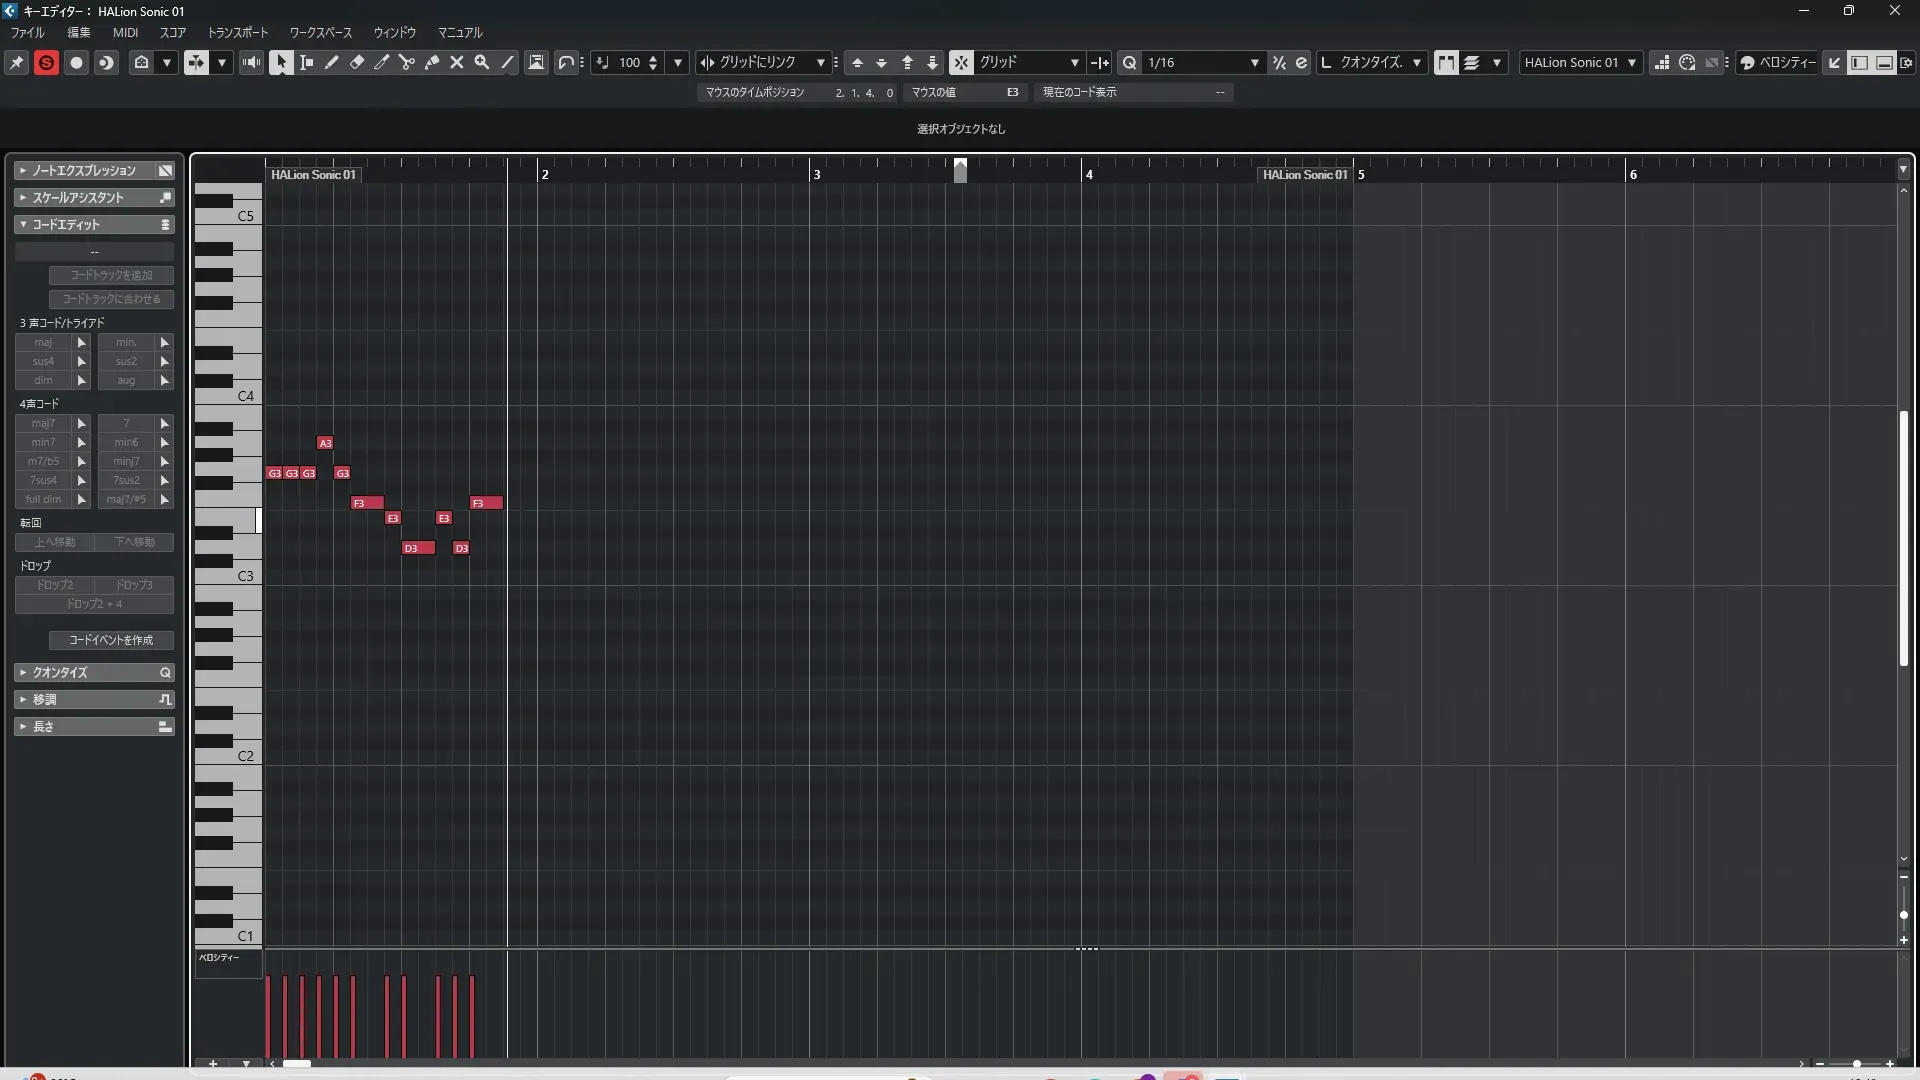Image resolution: width=1920 pixels, height=1080 pixels.
Task: Click the コードイベントを作成 button
Action: coord(111,640)
